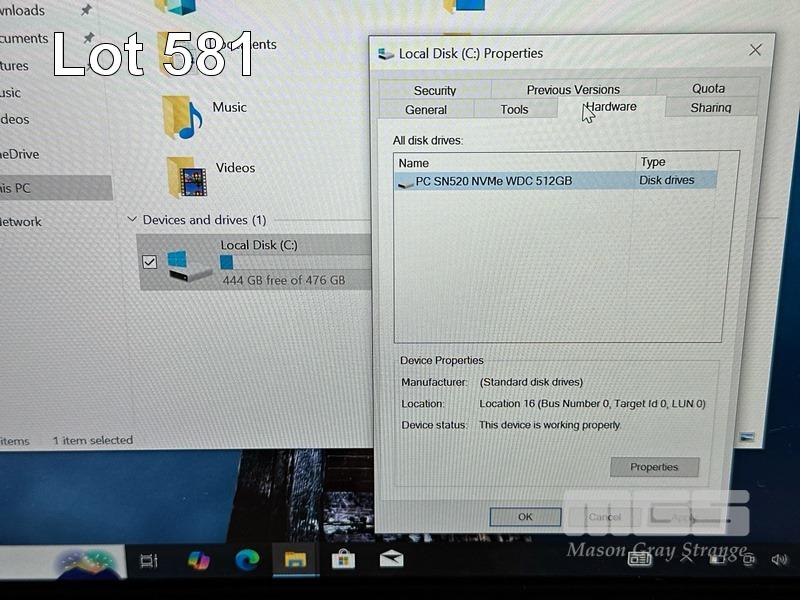Open the Tools tab
The image size is (800, 600).
coord(514,109)
